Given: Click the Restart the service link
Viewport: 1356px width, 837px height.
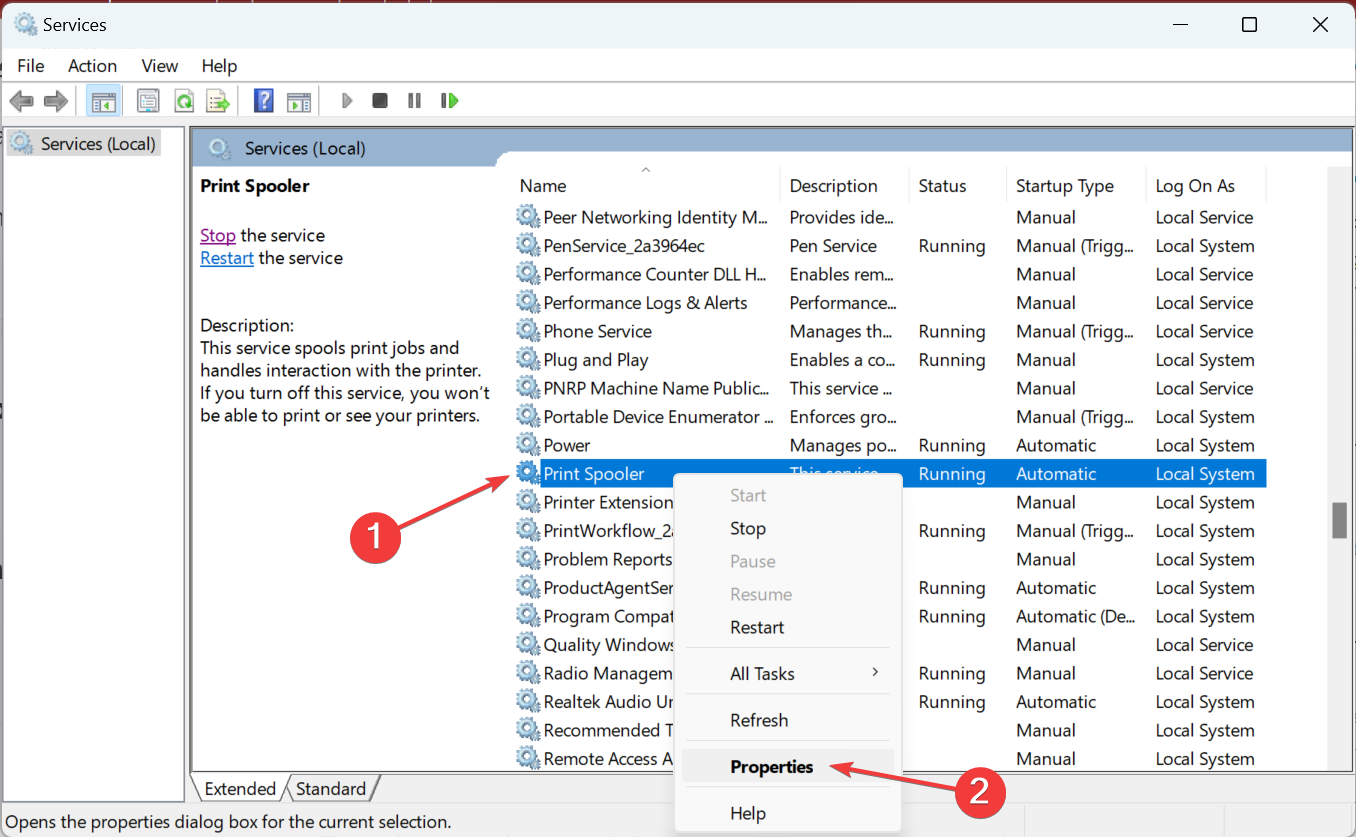Looking at the screenshot, I should [227, 258].
